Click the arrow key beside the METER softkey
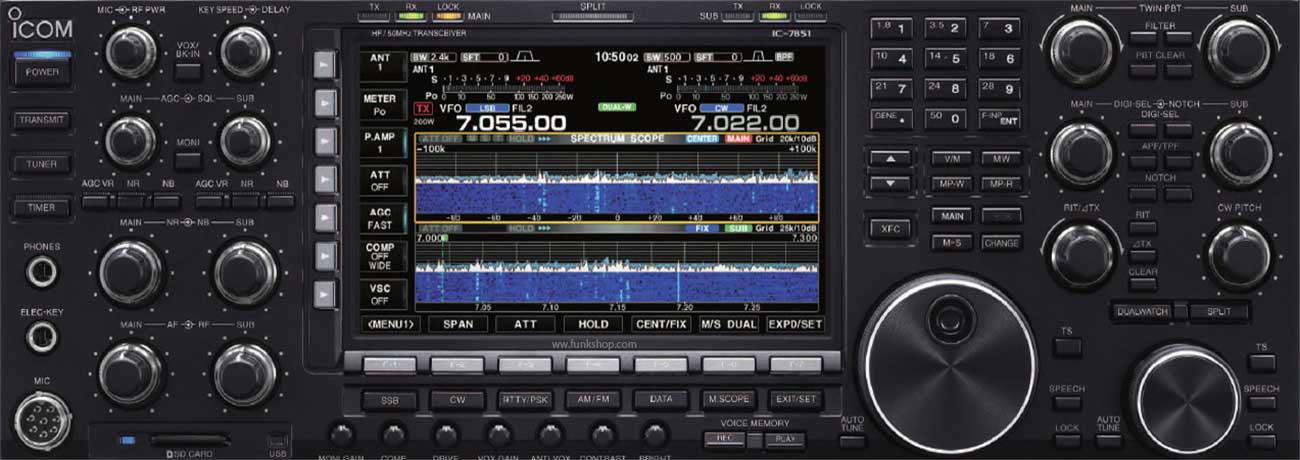1300x460 pixels. (x=323, y=102)
